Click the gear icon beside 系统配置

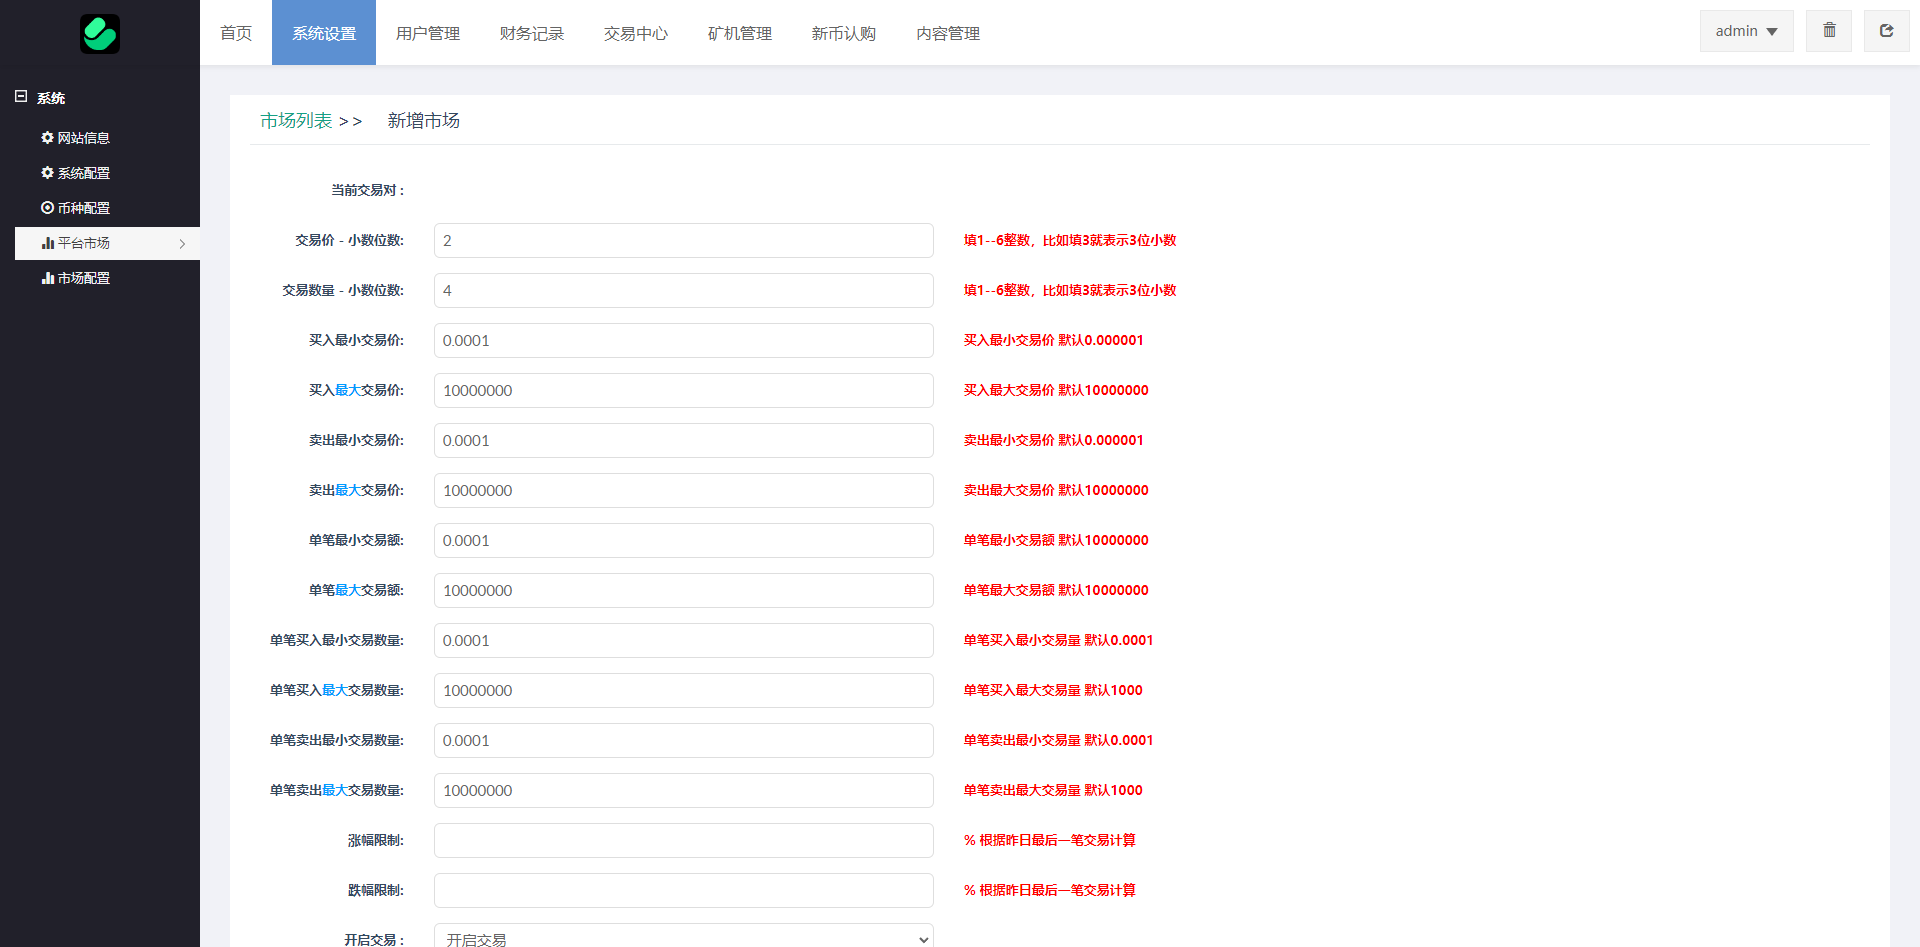point(47,173)
